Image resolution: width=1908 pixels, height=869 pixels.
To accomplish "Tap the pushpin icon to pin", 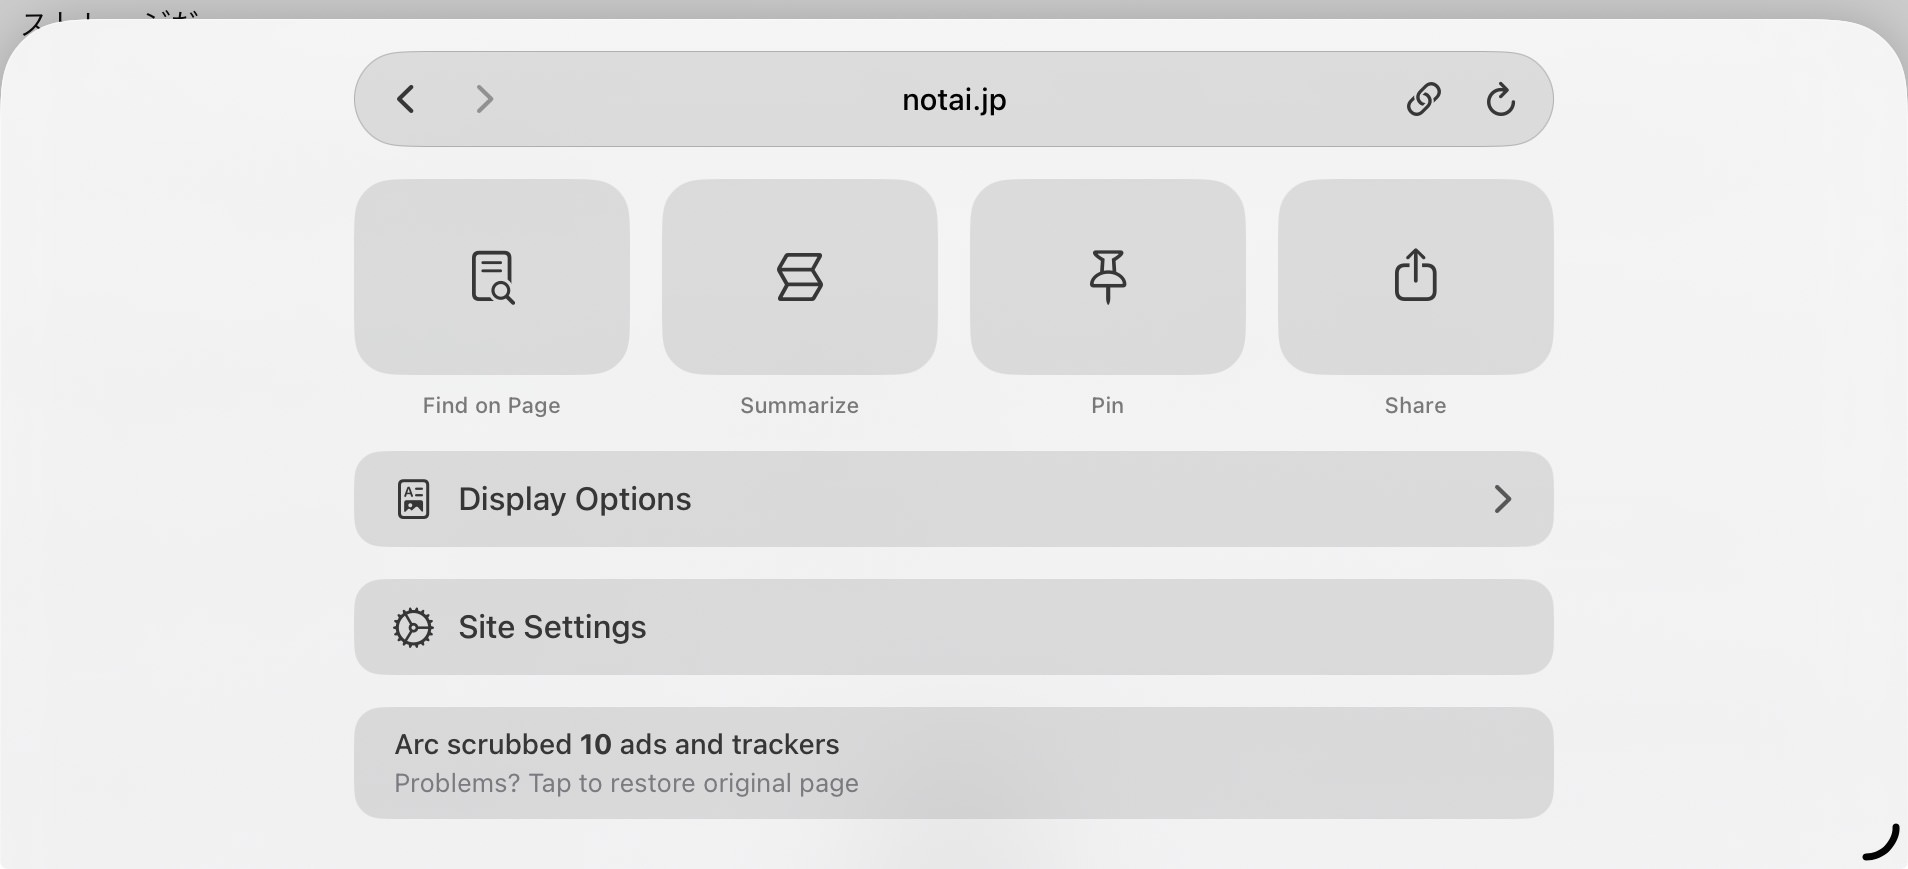I will pyautogui.click(x=1107, y=277).
